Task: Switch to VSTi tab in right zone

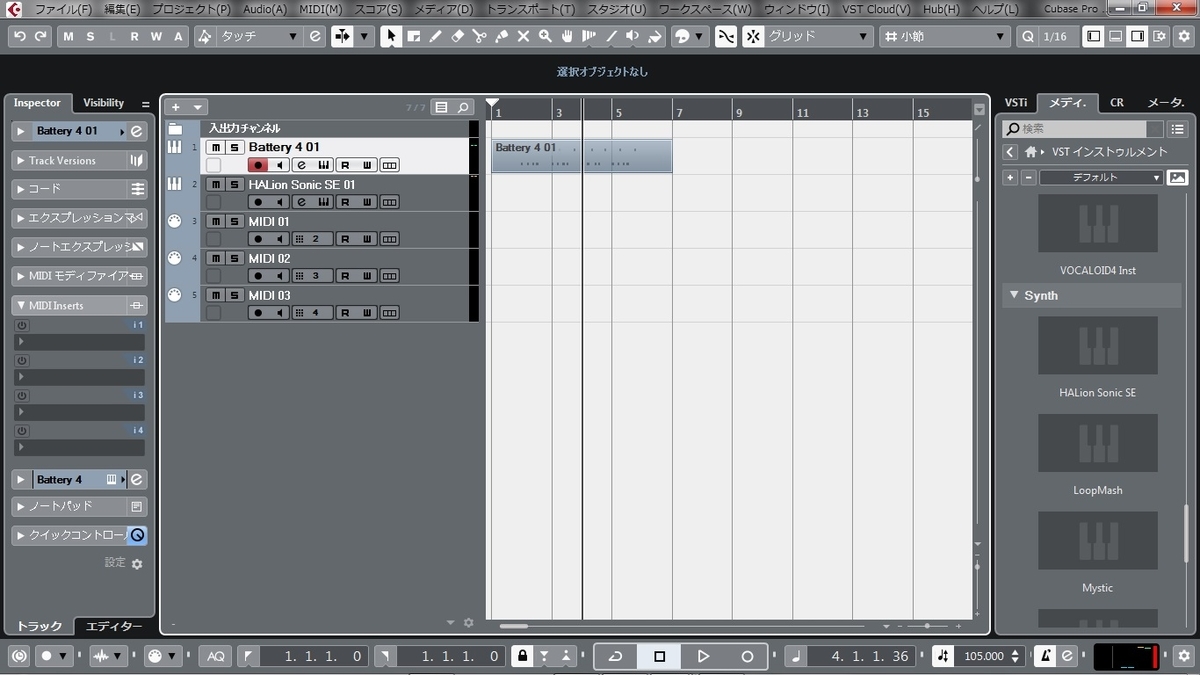Action: click(x=1016, y=102)
